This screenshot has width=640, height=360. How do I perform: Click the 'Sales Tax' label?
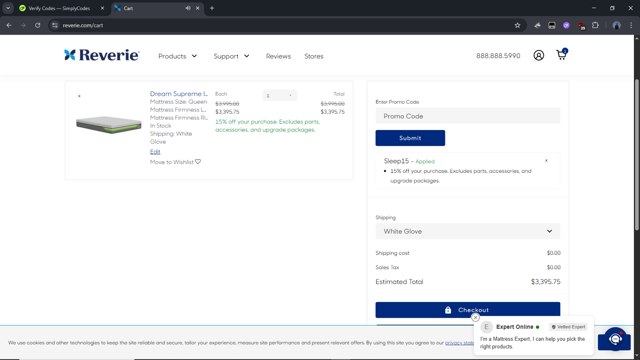[387, 267]
